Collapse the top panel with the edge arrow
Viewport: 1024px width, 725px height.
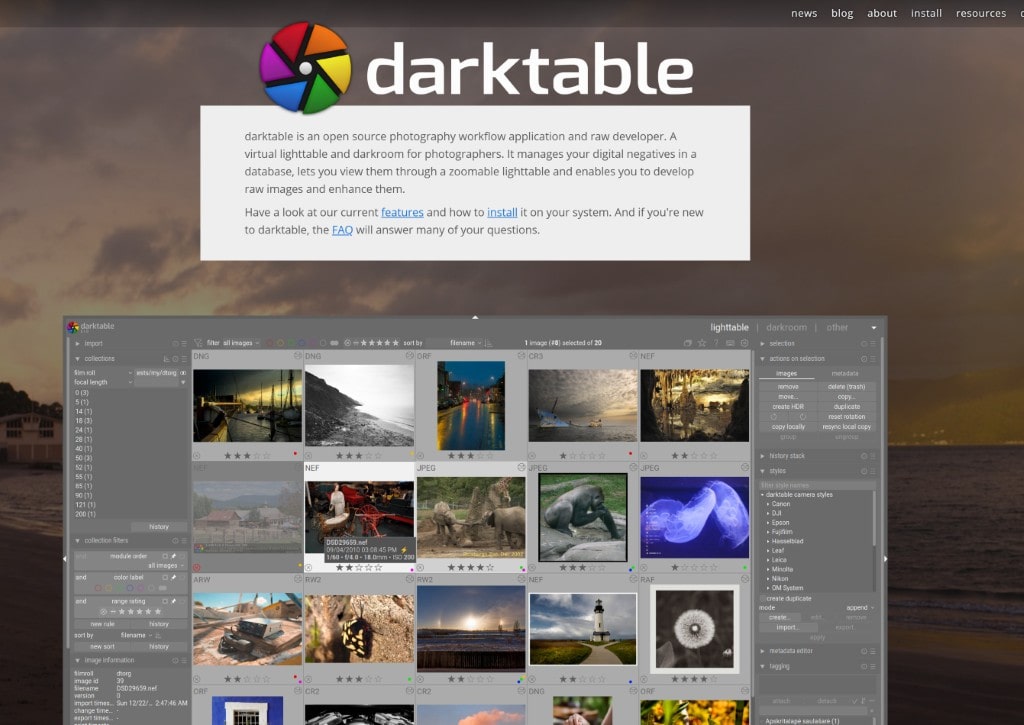(475, 317)
